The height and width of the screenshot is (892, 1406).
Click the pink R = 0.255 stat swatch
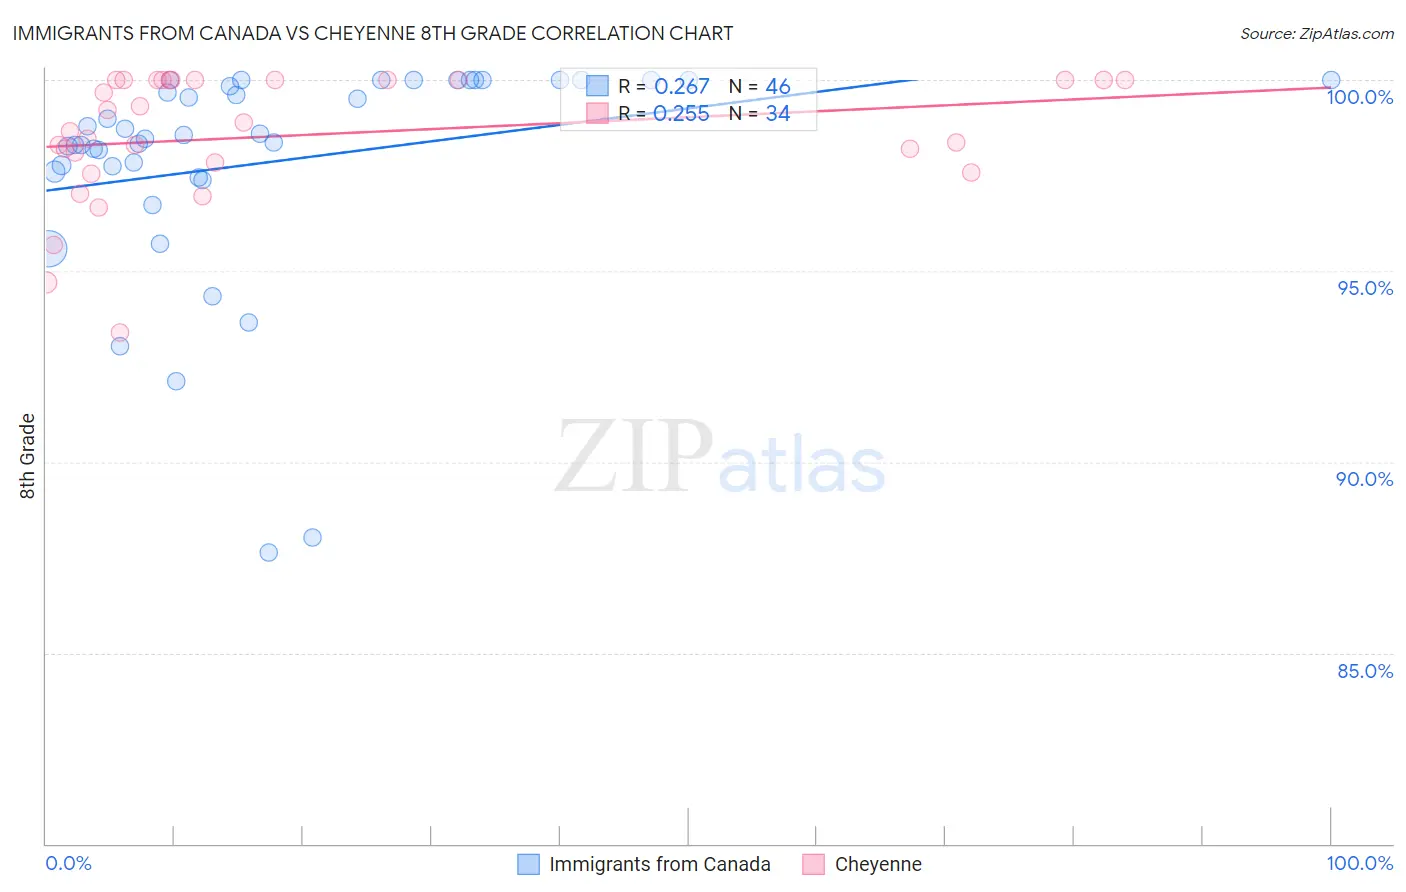click(597, 113)
